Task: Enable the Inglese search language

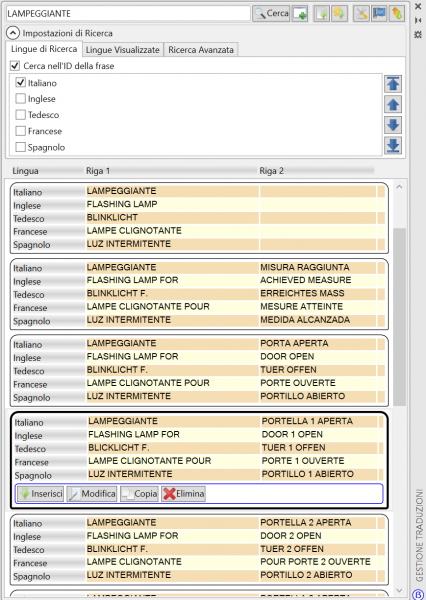Action: (x=21, y=99)
